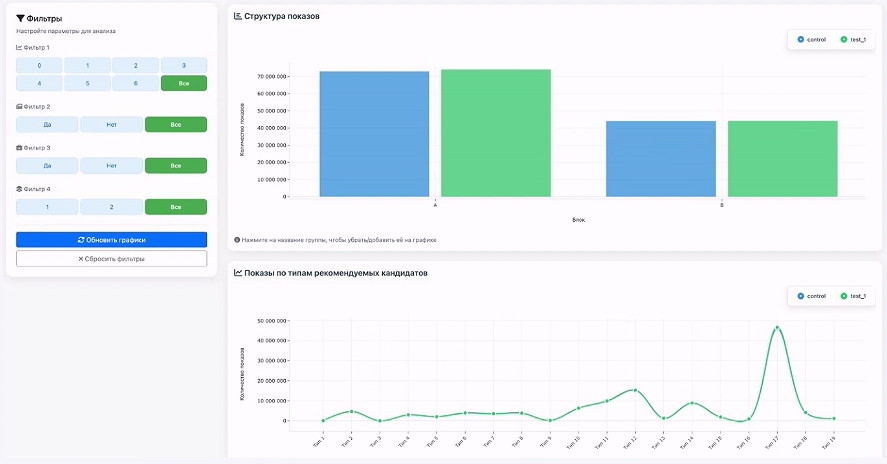Select option 2 in Фильтр 4
This screenshot has width=887, height=464.
click(111, 207)
